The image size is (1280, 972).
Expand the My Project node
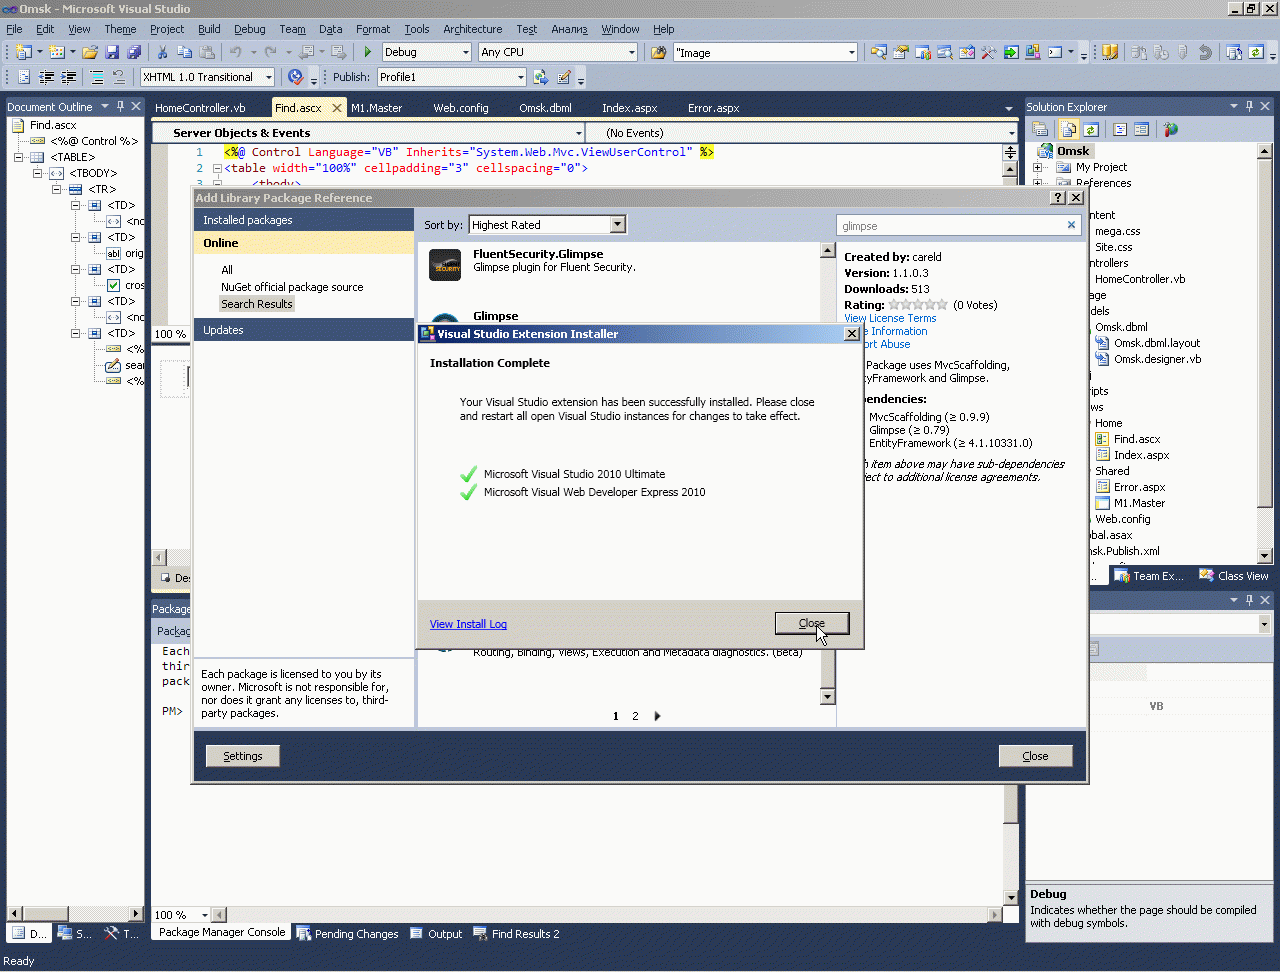[1037, 167]
